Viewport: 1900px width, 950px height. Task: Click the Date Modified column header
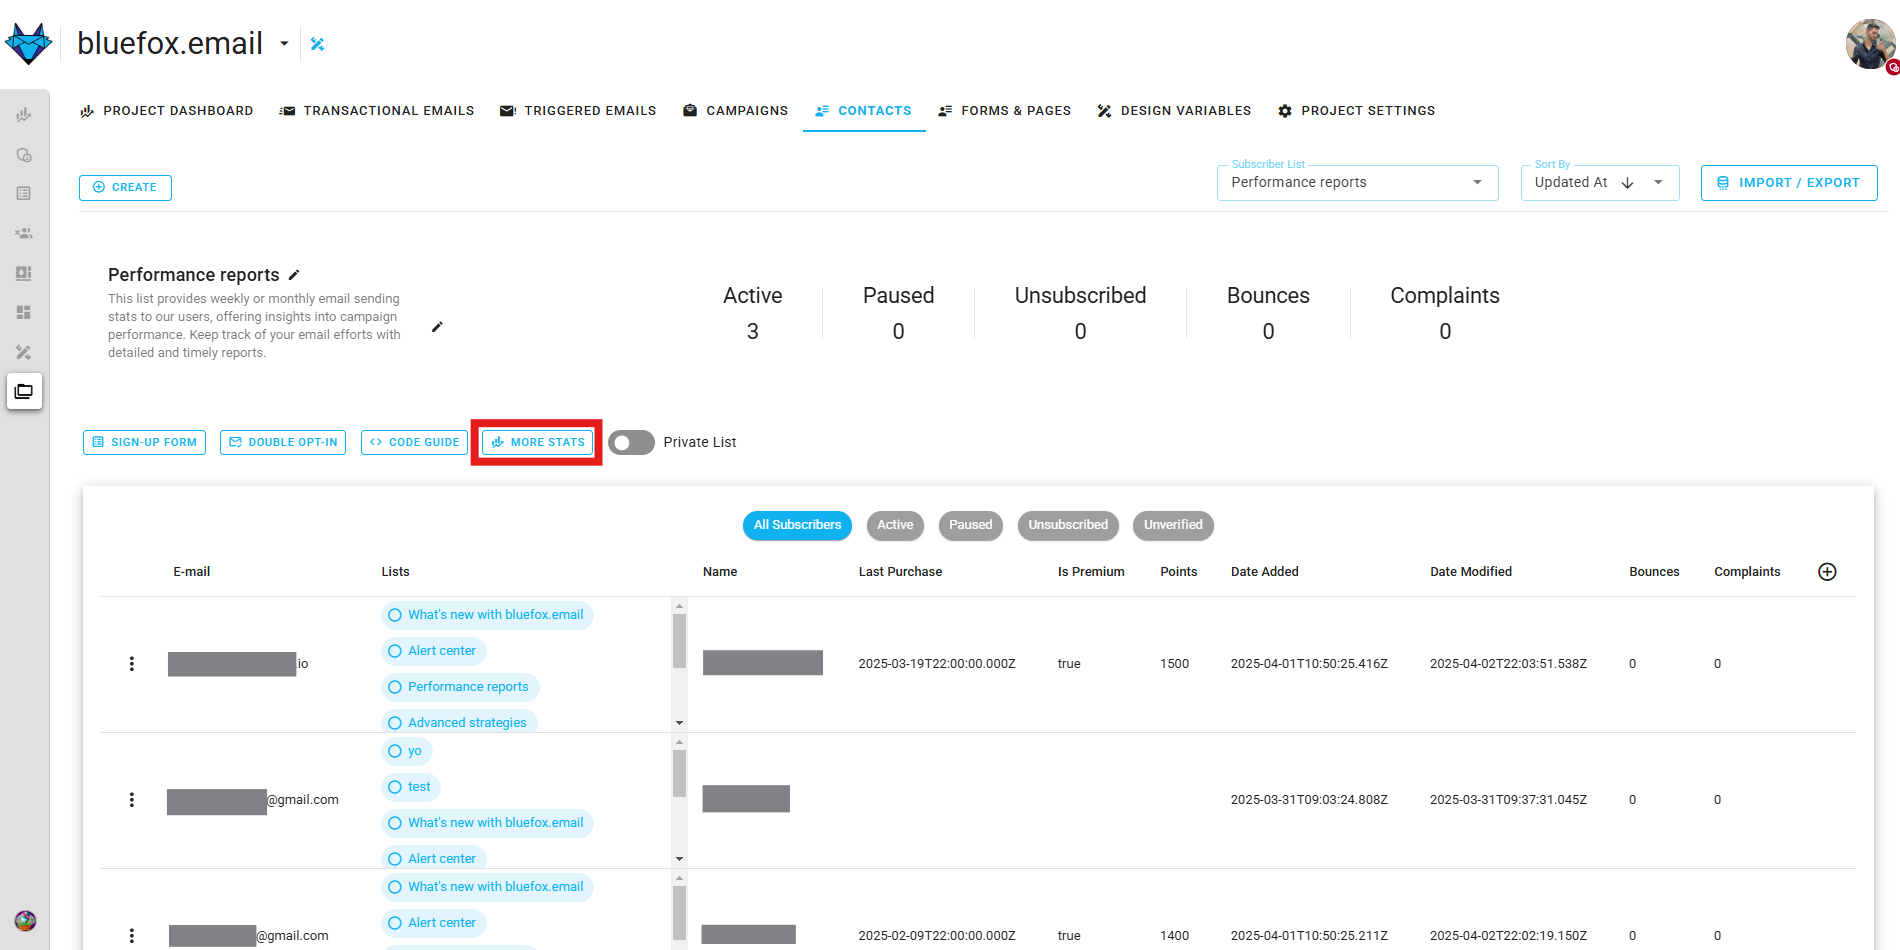coord(1470,572)
